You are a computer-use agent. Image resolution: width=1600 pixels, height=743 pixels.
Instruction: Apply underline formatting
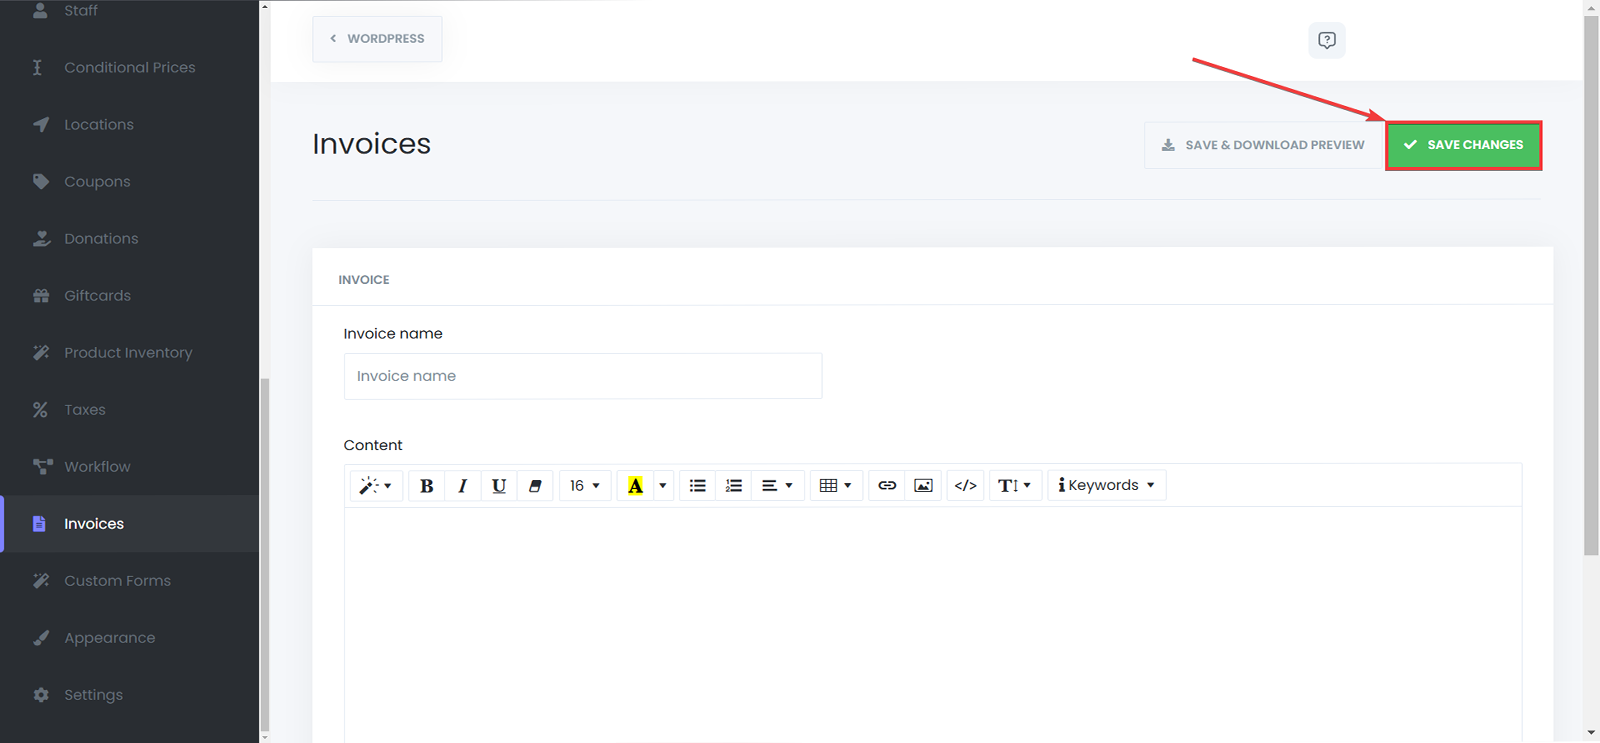click(499, 486)
